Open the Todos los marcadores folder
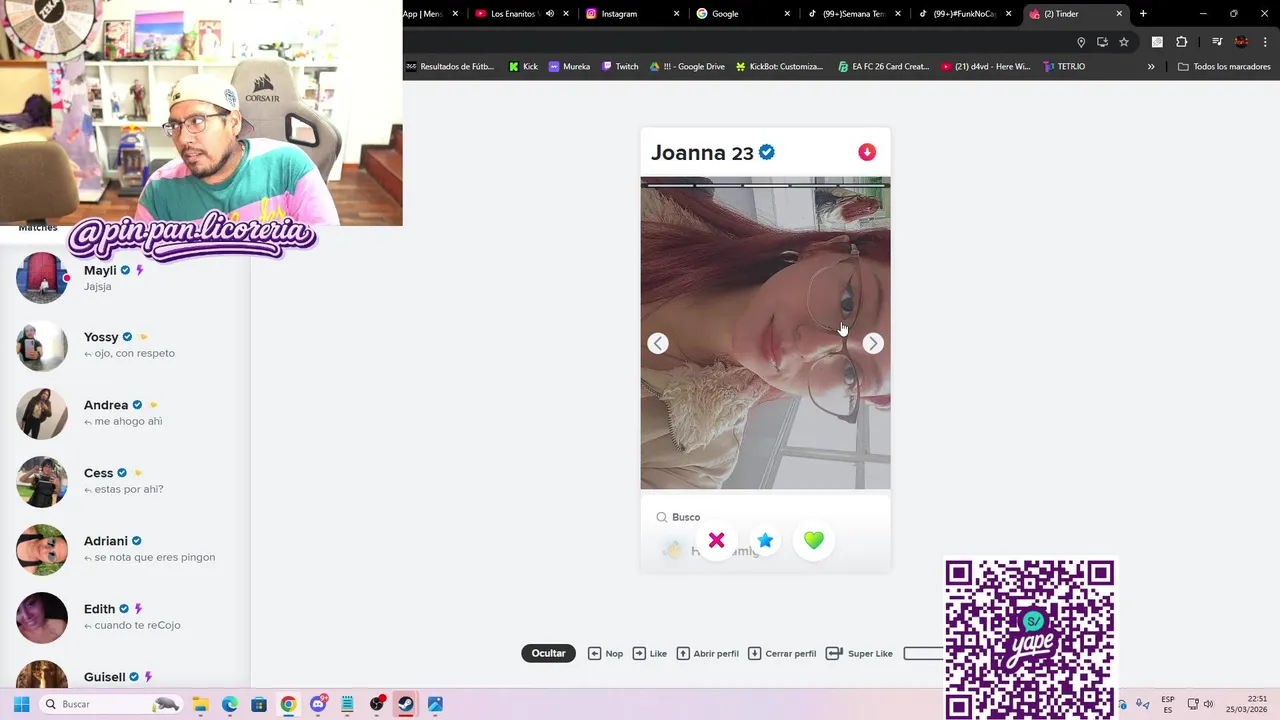Viewport: 1280px width, 720px height. pos(1224,67)
